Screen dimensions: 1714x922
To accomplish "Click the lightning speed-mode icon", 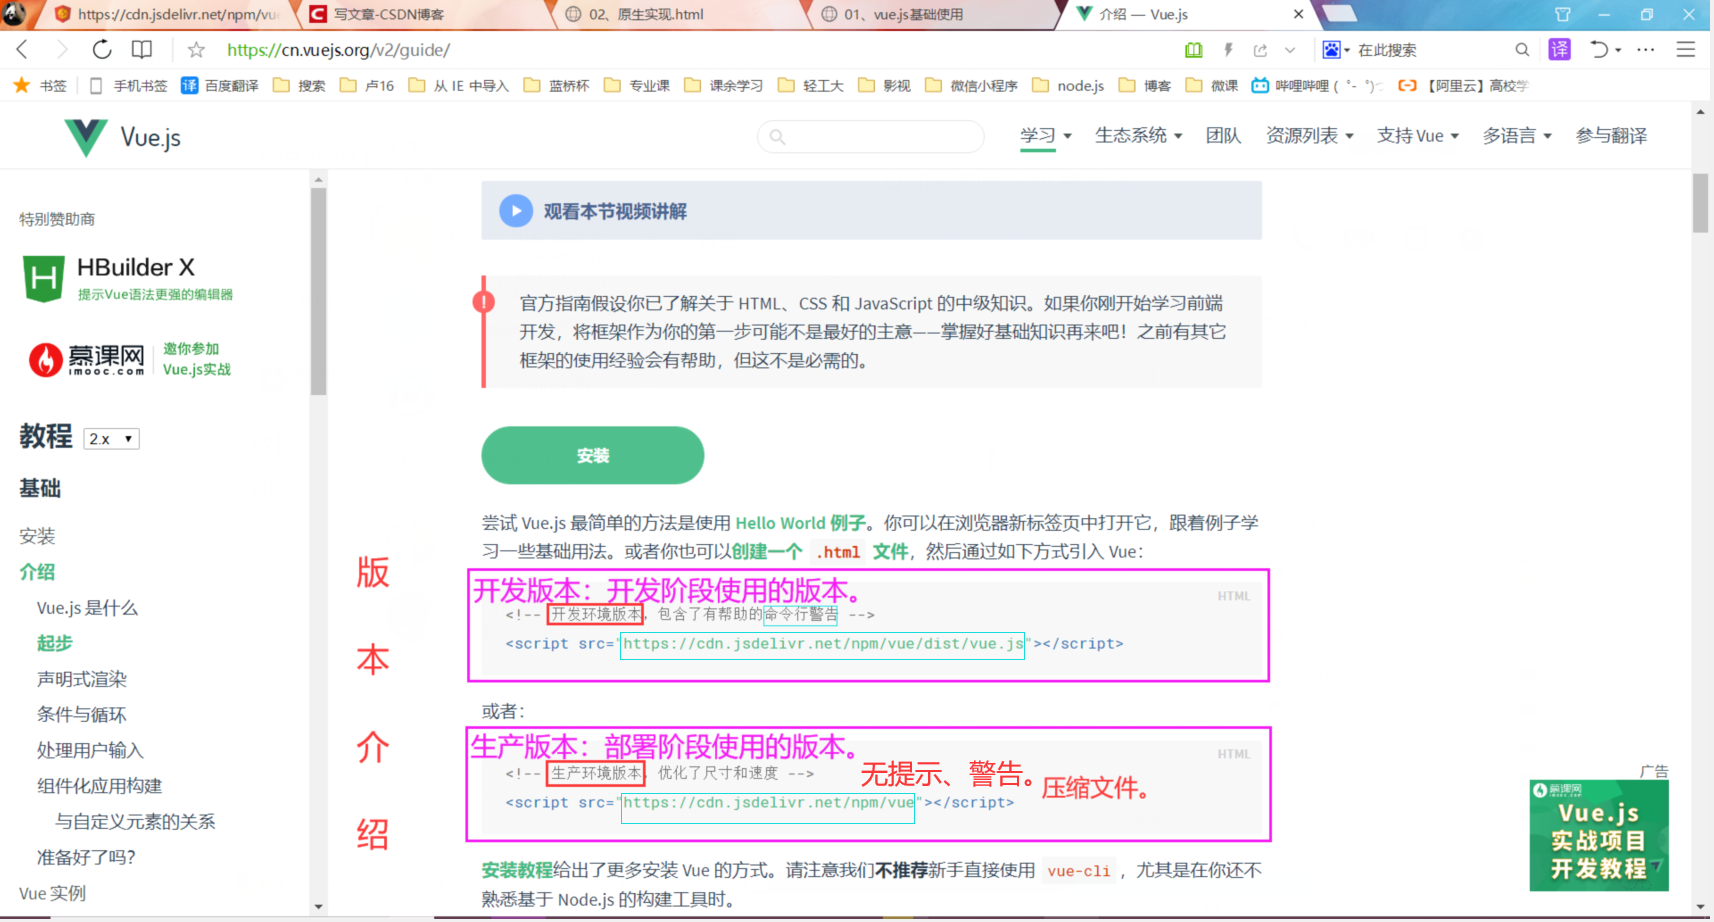I will pyautogui.click(x=1228, y=50).
